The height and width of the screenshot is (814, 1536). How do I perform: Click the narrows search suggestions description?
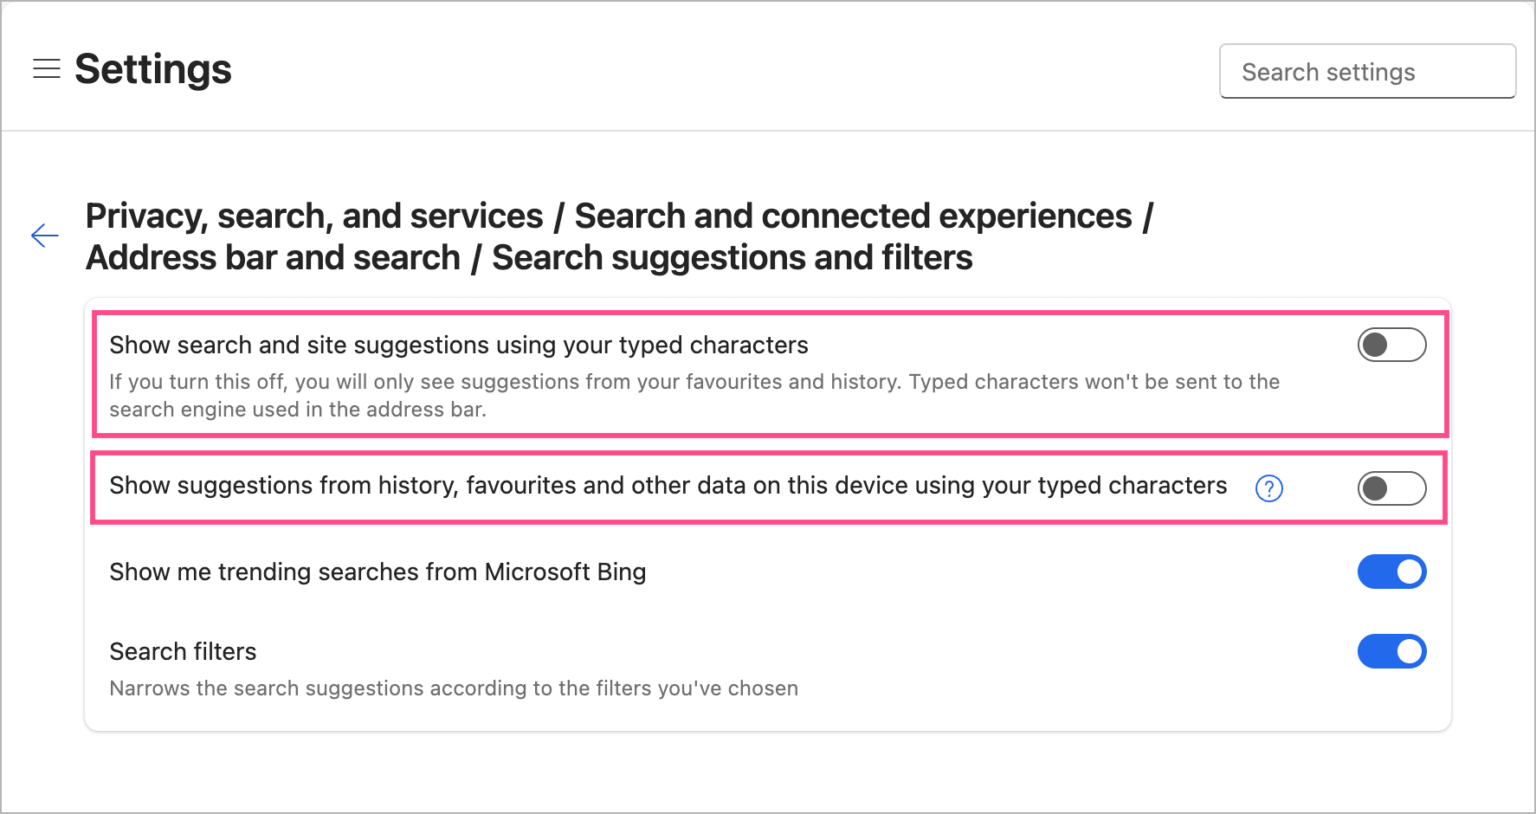(x=453, y=688)
